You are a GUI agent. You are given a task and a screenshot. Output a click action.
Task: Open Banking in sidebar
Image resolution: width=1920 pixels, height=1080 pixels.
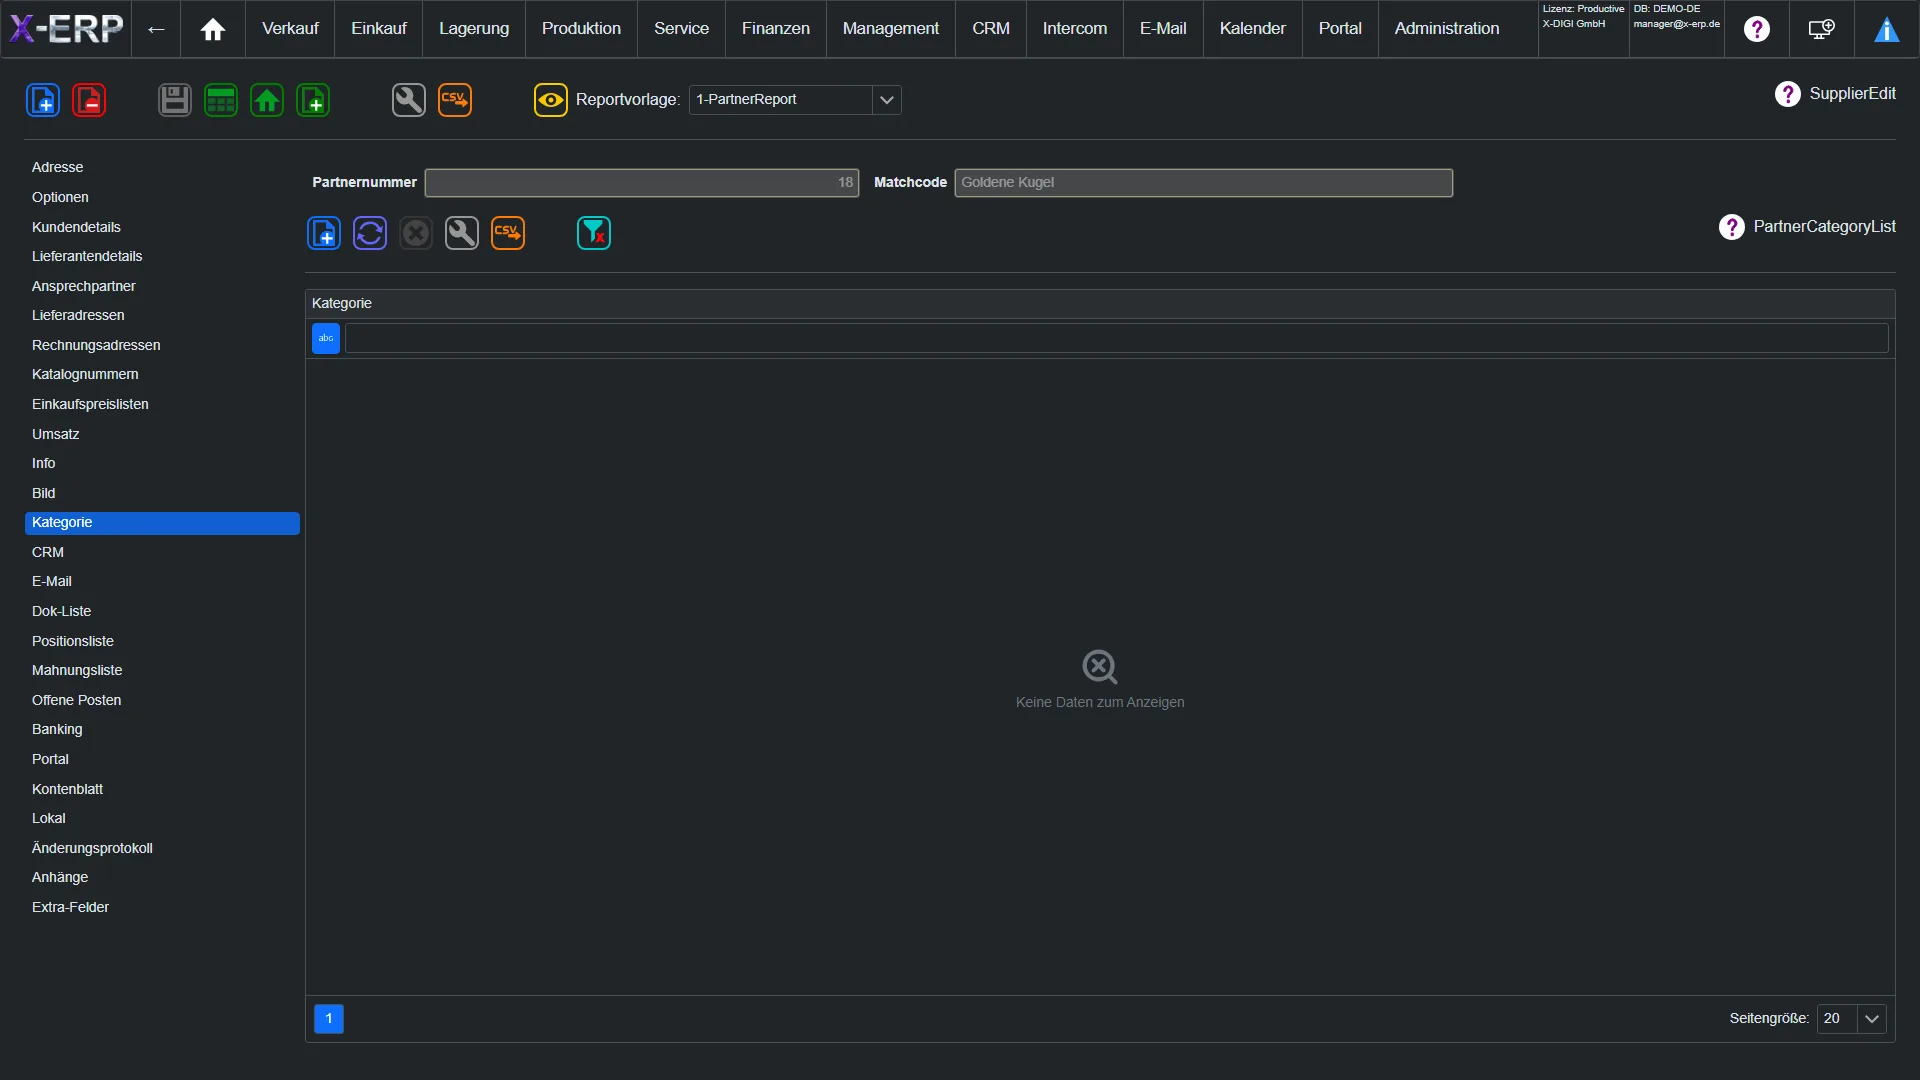[162, 730]
